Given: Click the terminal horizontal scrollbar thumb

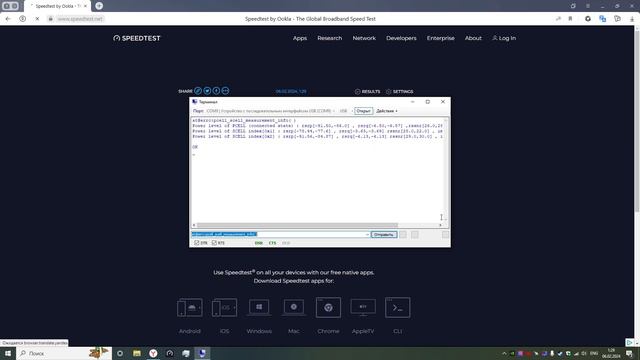Looking at the screenshot, I should click(297, 225).
